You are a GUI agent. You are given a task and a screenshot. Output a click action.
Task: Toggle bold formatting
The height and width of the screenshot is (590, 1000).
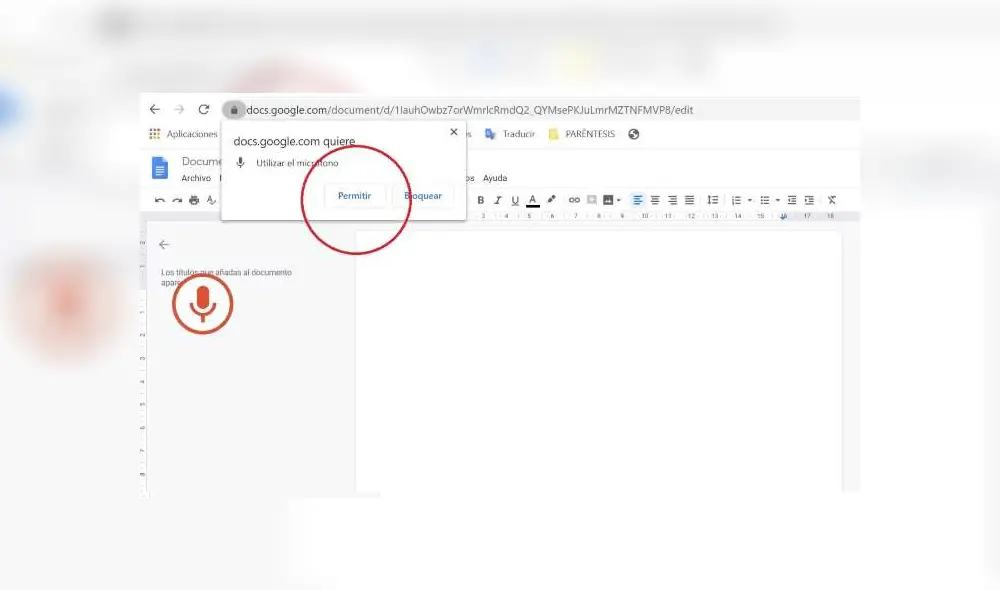click(x=481, y=200)
